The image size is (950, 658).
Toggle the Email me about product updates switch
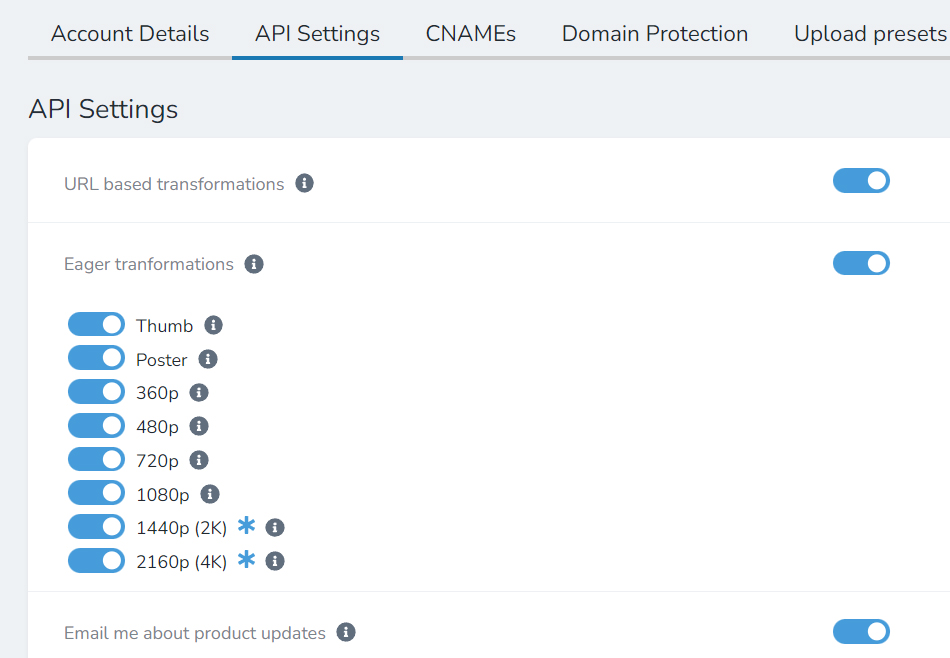point(861,632)
